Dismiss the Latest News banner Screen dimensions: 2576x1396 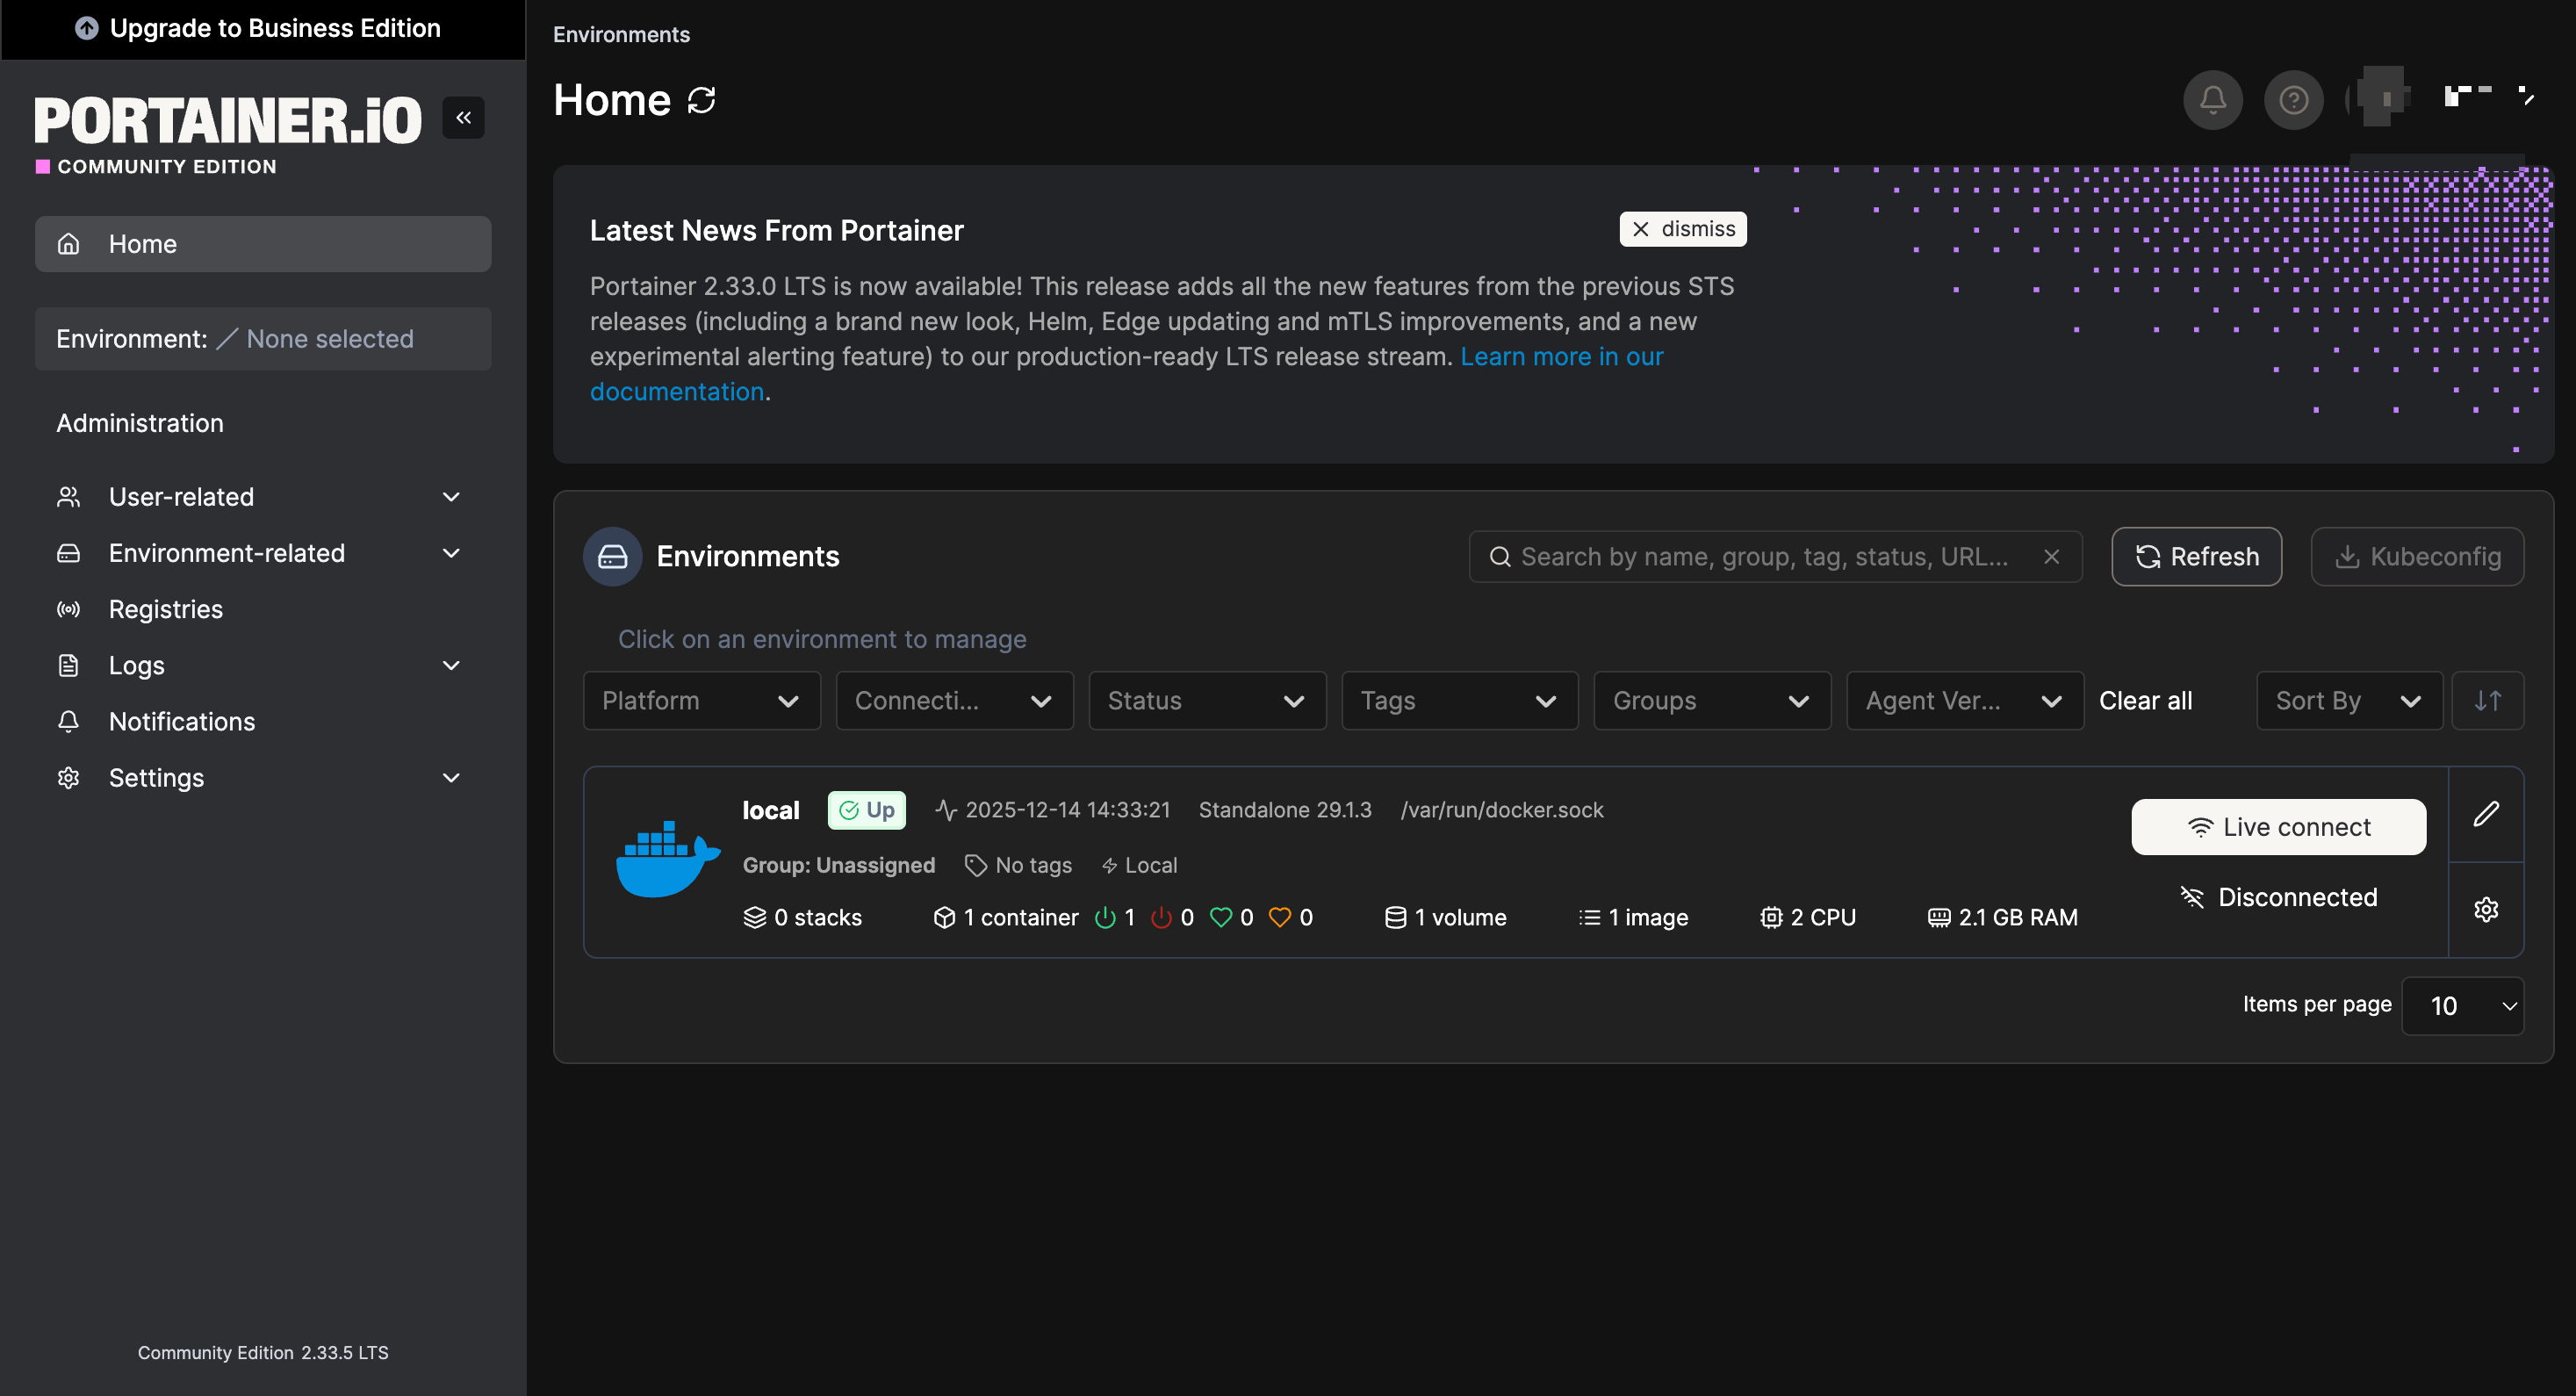[x=1683, y=229]
